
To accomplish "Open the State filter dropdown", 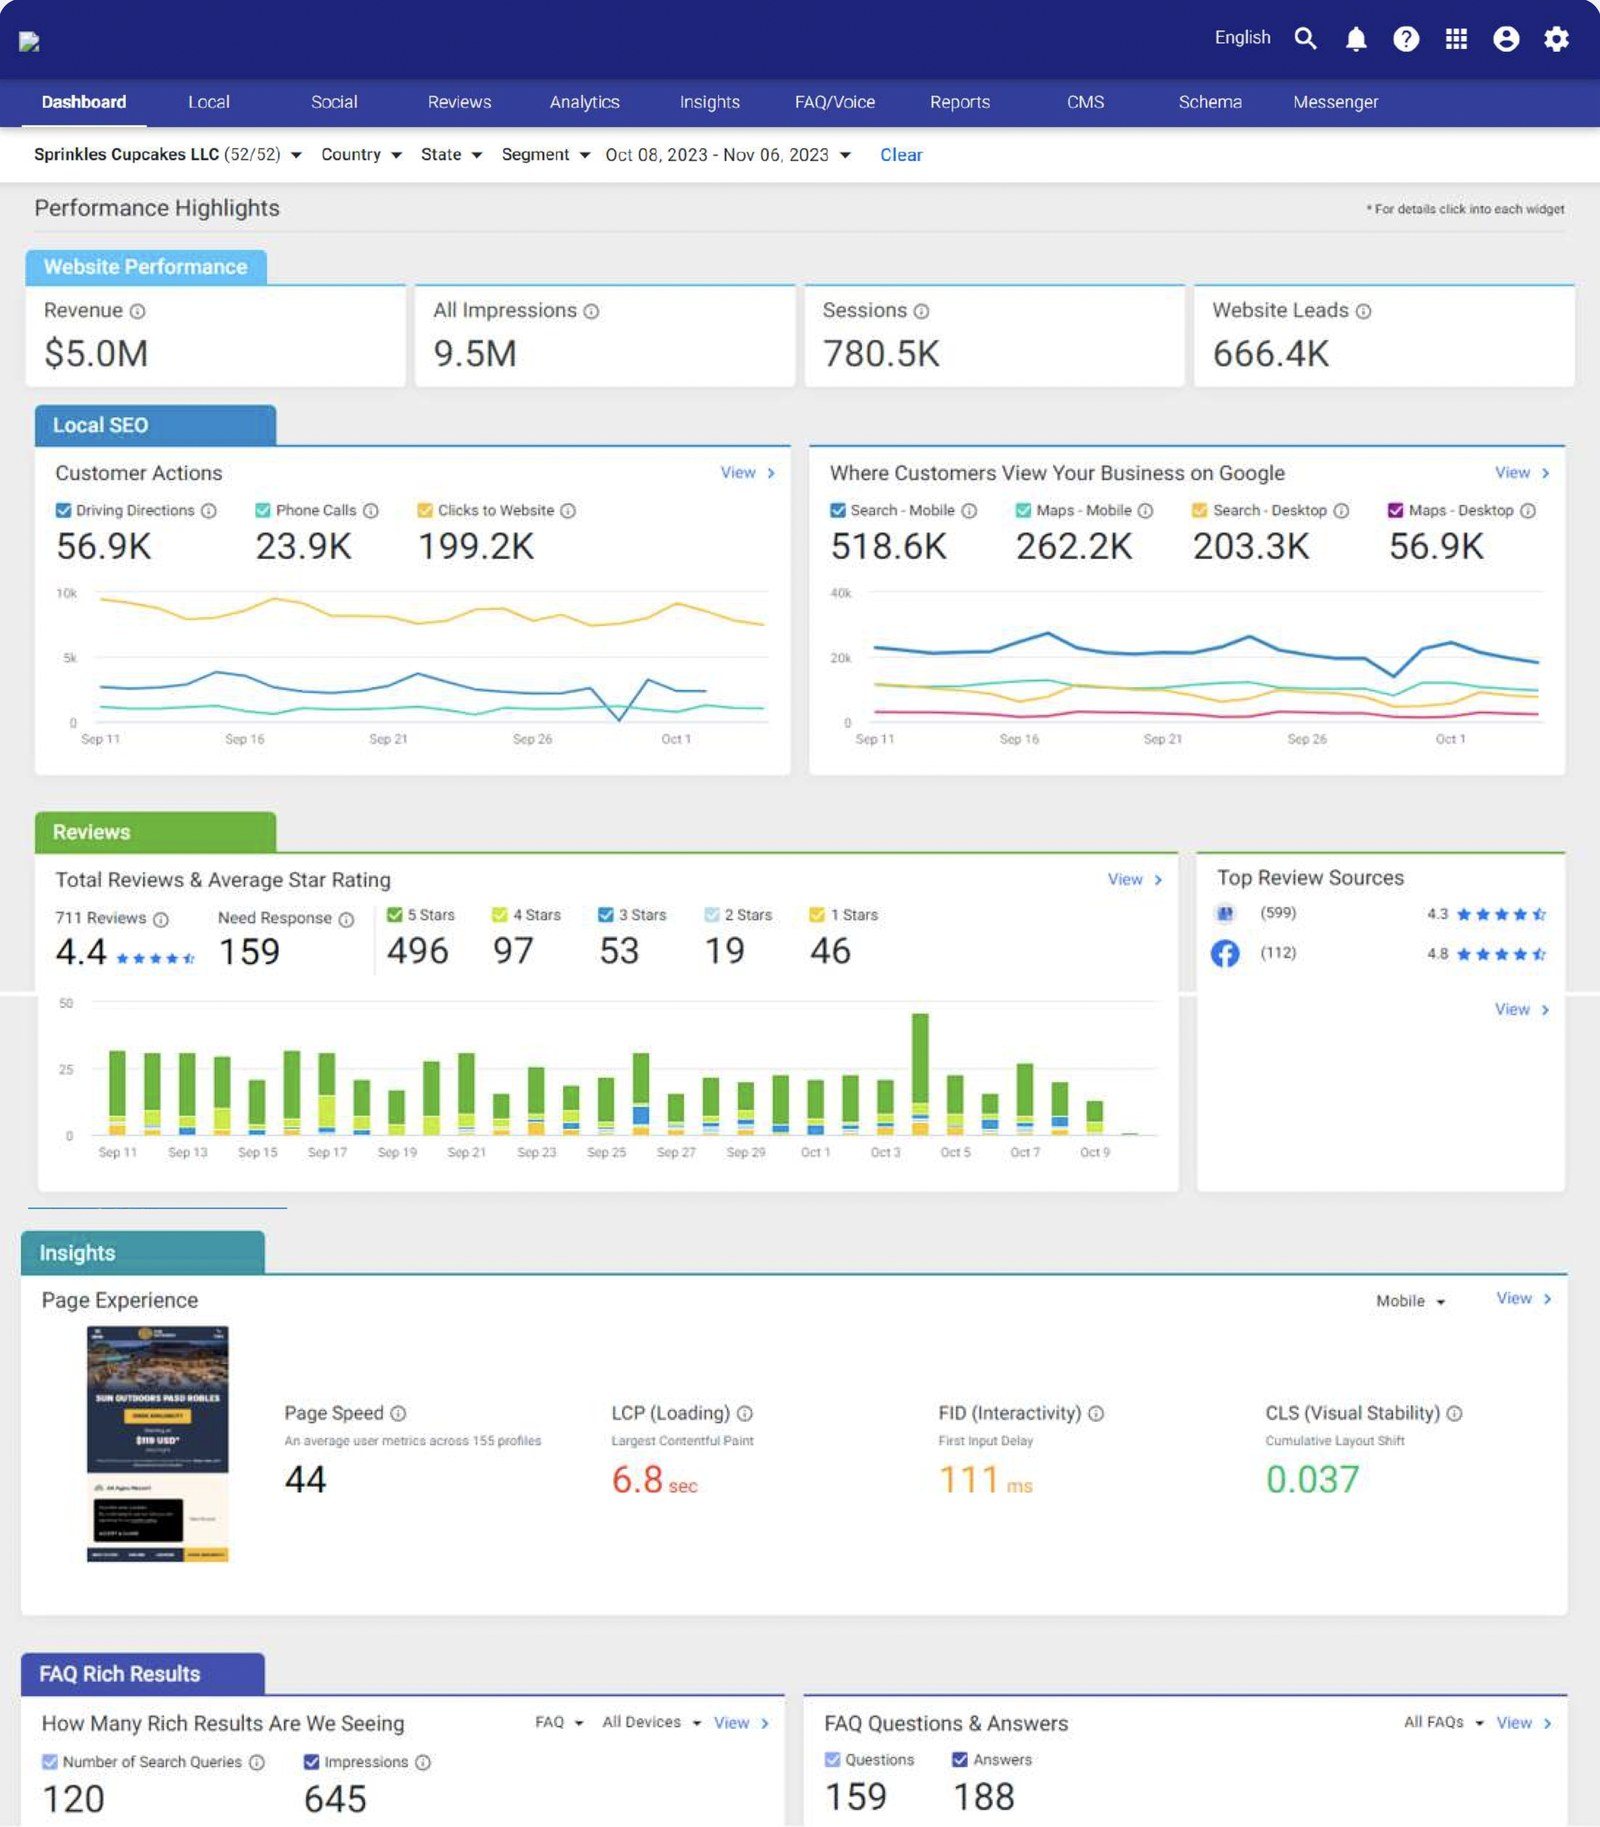I will pyautogui.click(x=451, y=155).
